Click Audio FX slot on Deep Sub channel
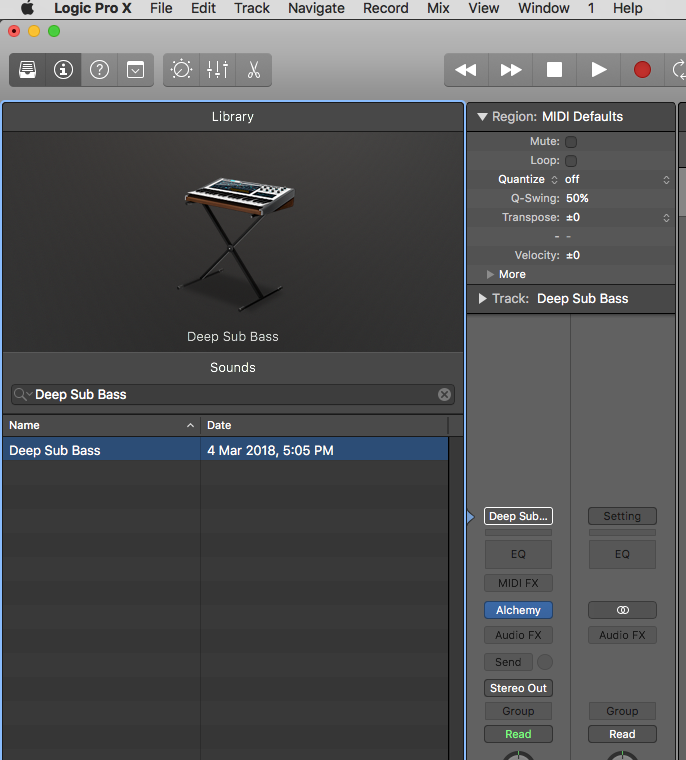 pyautogui.click(x=518, y=635)
